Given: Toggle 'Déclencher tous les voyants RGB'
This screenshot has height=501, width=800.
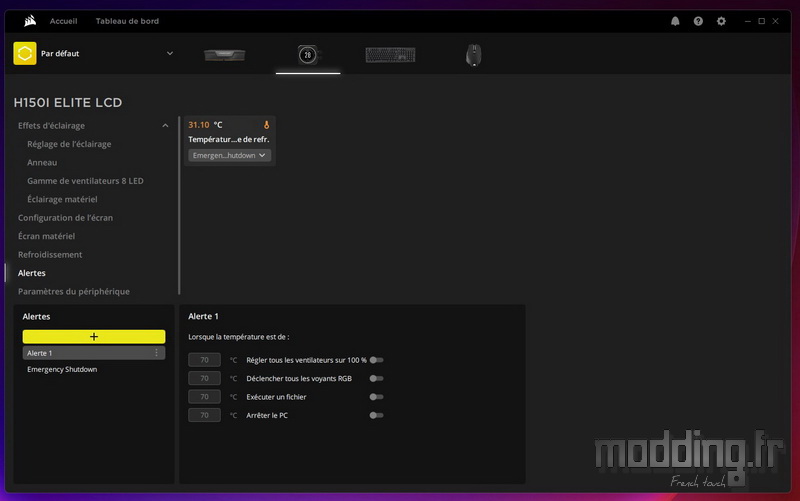Looking at the screenshot, I should point(377,379).
